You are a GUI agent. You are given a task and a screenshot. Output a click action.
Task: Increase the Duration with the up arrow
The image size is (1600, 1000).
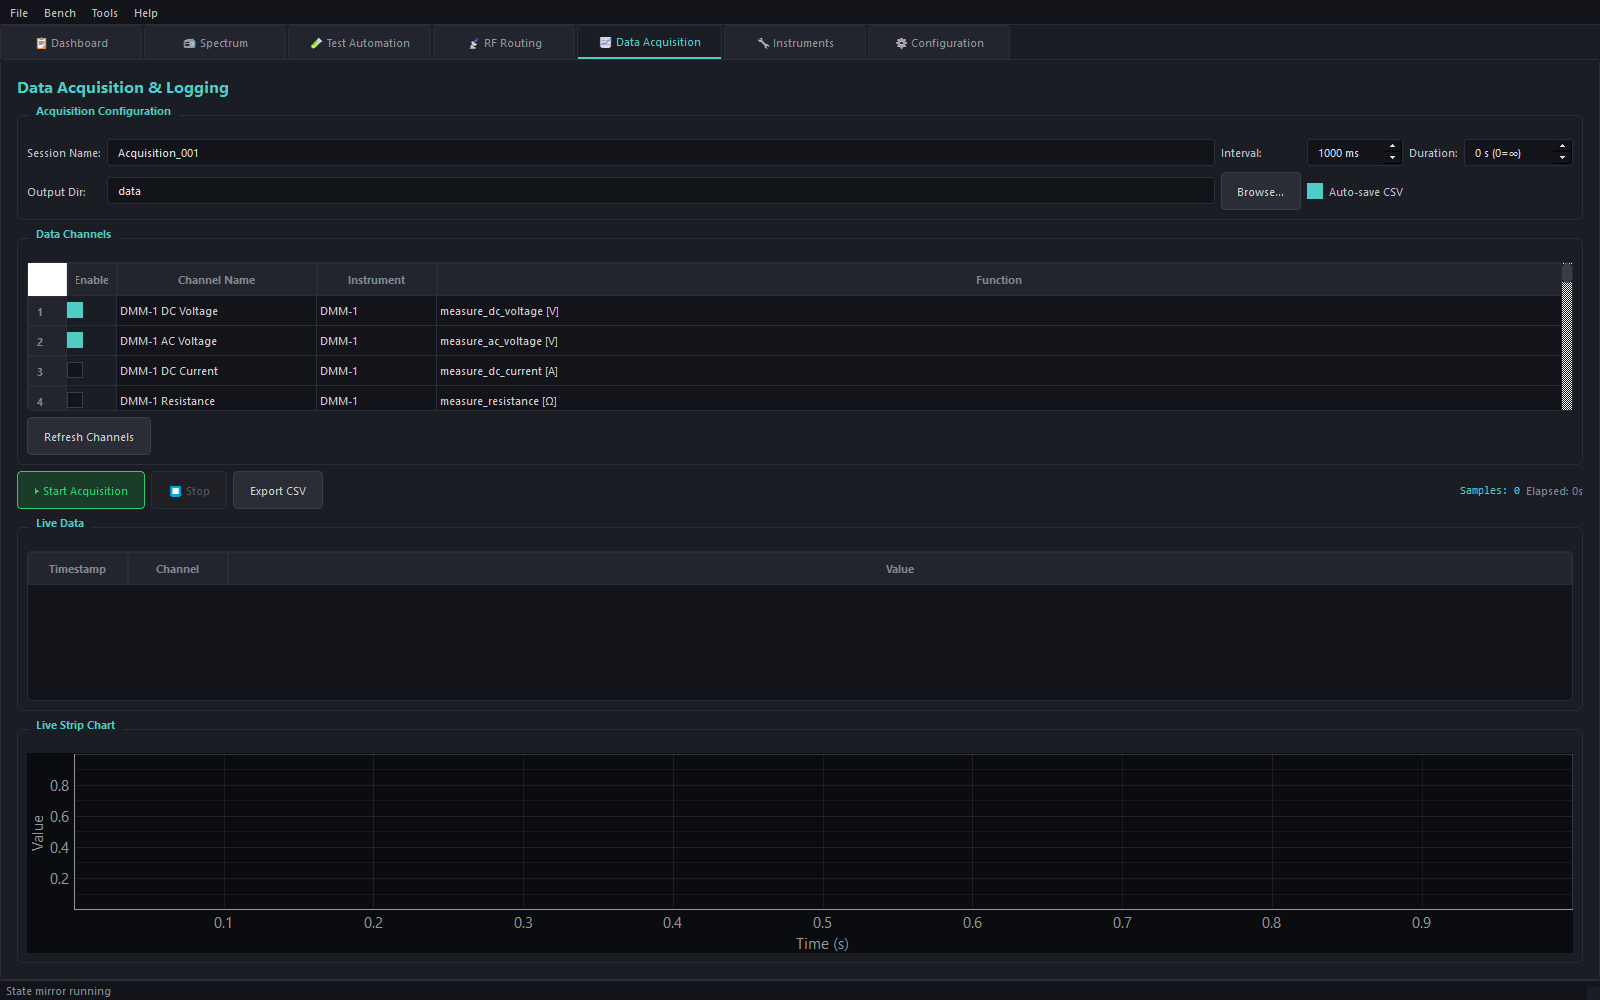(1563, 147)
